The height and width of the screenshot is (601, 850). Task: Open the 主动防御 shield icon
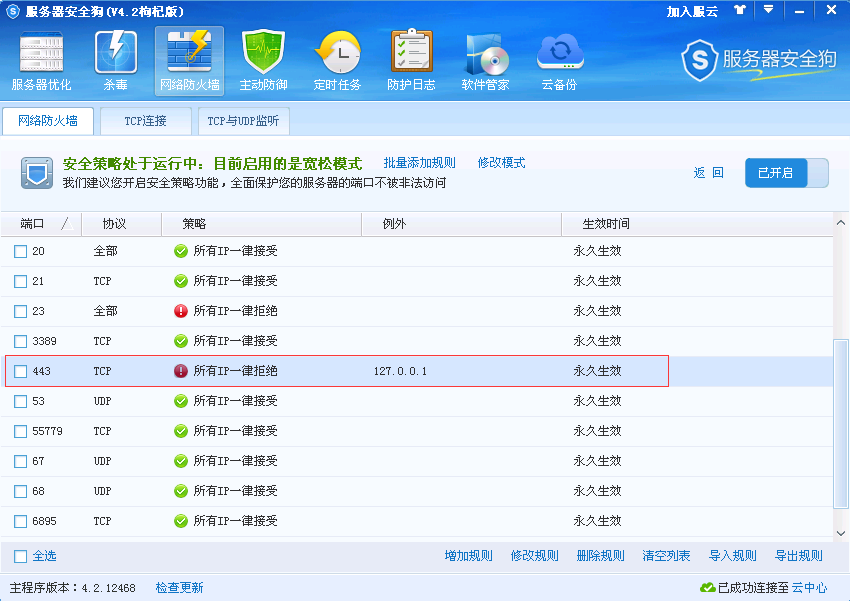pos(263,61)
